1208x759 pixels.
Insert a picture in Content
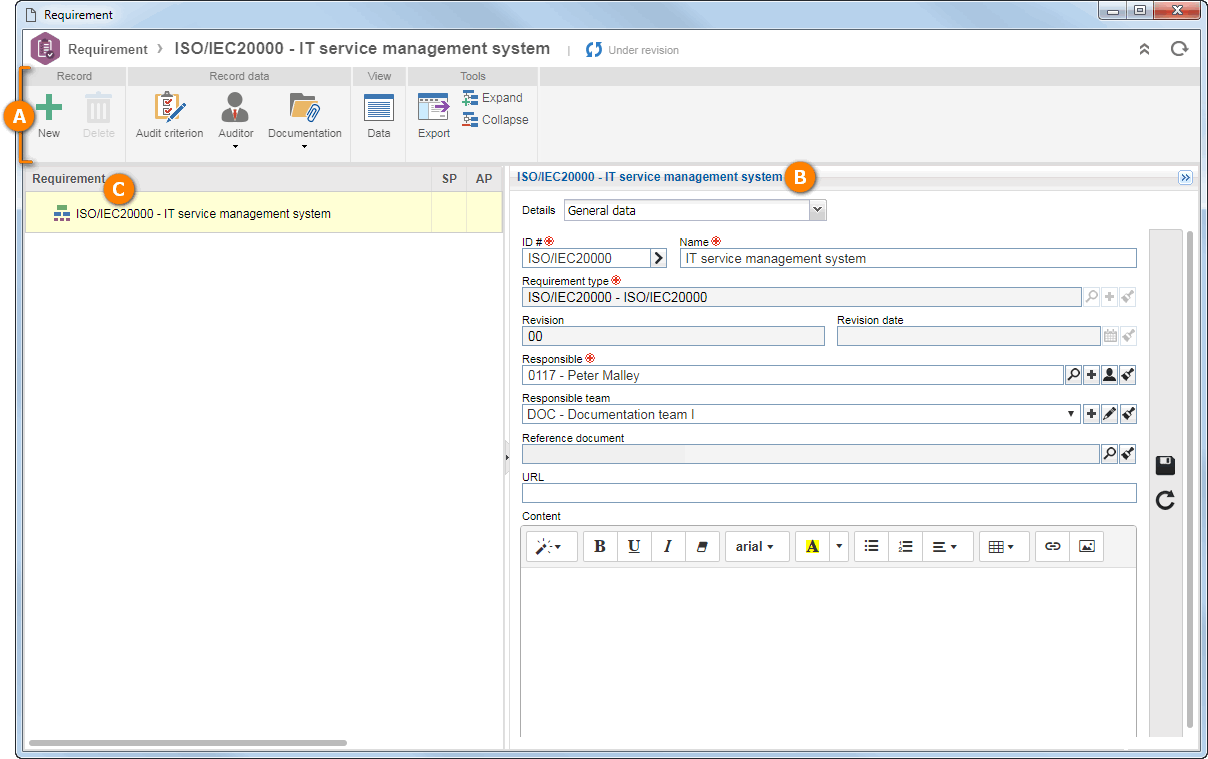click(x=1086, y=547)
